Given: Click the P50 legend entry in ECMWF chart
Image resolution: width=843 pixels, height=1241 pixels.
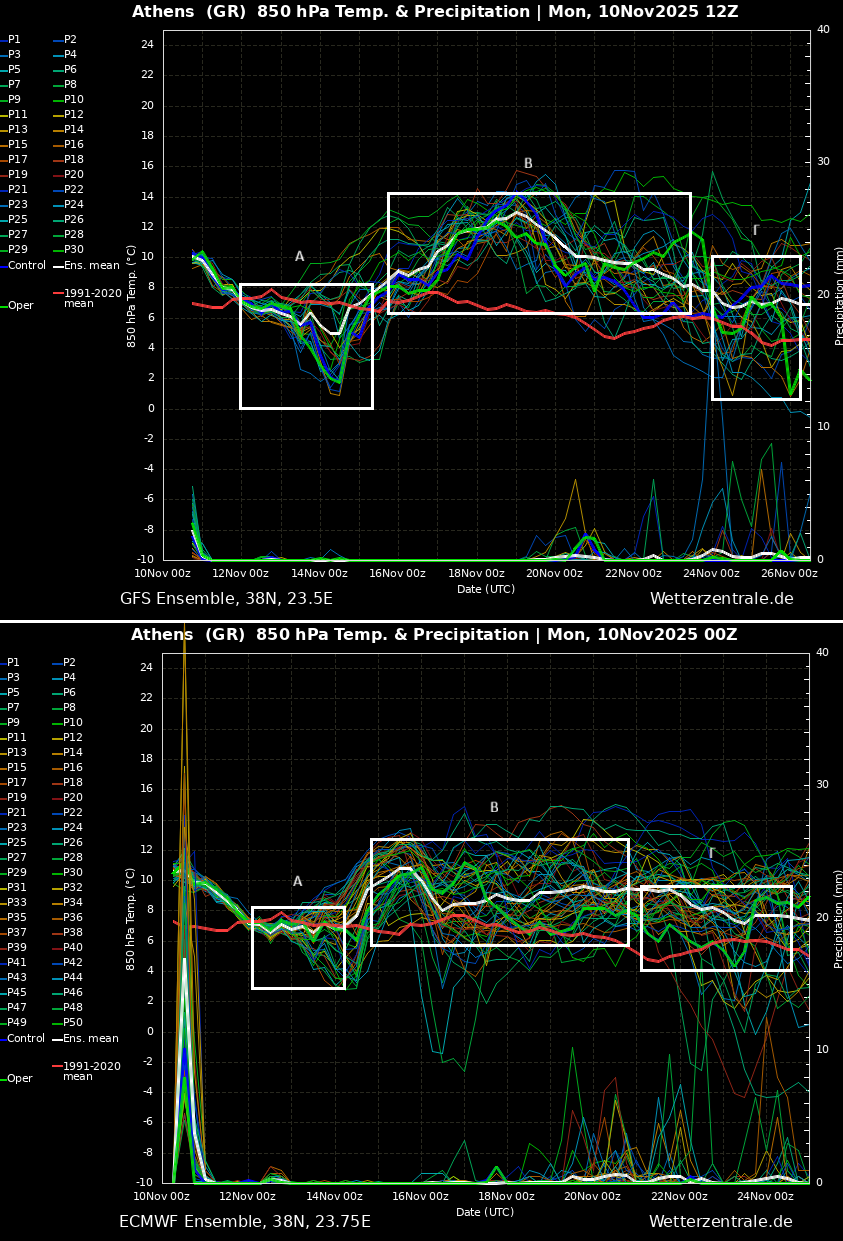Looking at the screenshot, I should click(73, 1023).
